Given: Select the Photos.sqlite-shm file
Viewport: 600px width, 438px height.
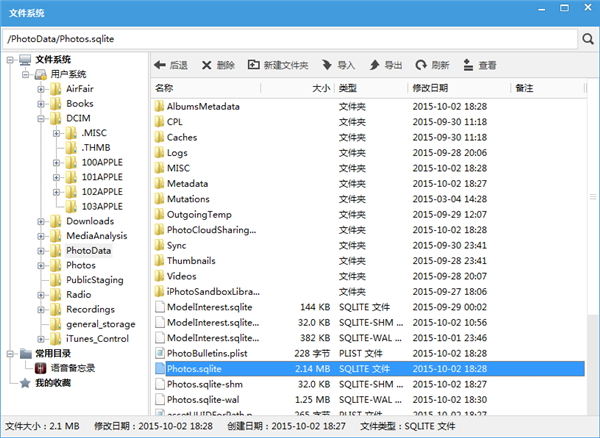Looking at the screenshot, I should tap(369, 384).
